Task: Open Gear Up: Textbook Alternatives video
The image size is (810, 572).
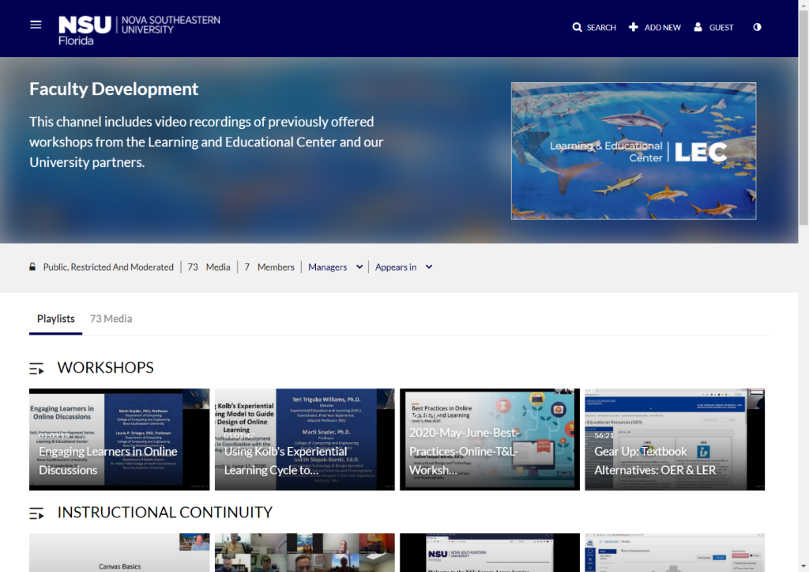Action: click(675, 439)
